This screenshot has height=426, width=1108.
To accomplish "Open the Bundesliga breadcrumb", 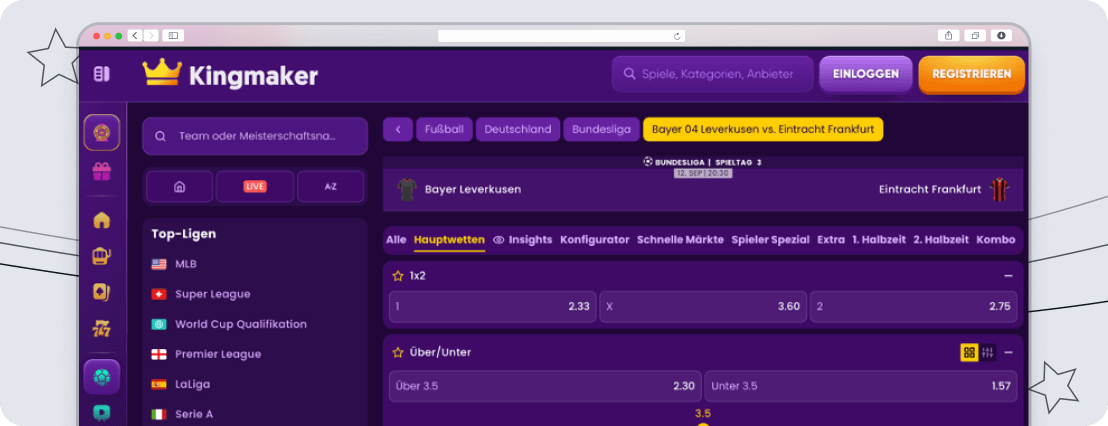I will (x=601, y=129).
